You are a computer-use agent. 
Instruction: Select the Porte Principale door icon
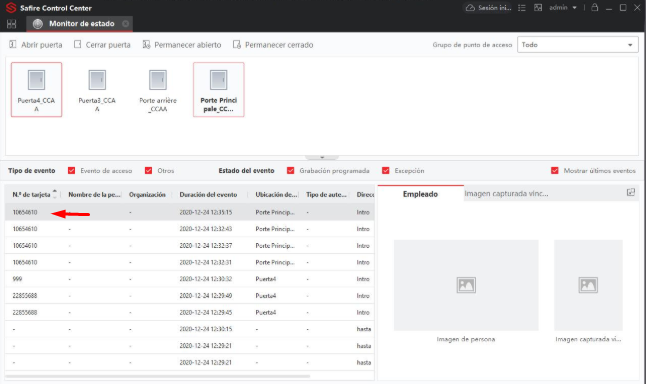tap(219, 89)
